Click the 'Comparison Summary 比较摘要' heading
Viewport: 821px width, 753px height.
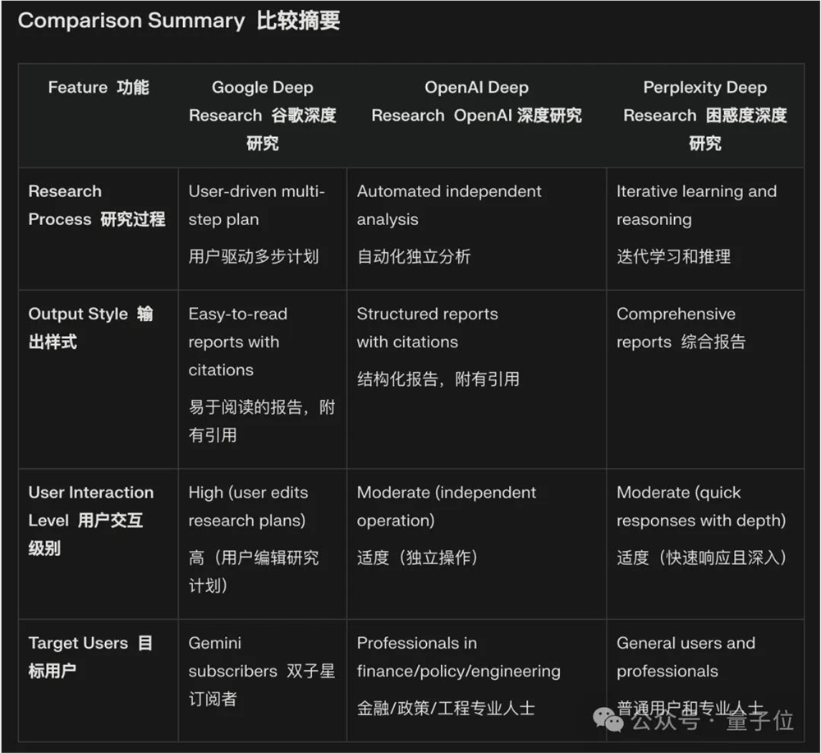coord(179,21)
